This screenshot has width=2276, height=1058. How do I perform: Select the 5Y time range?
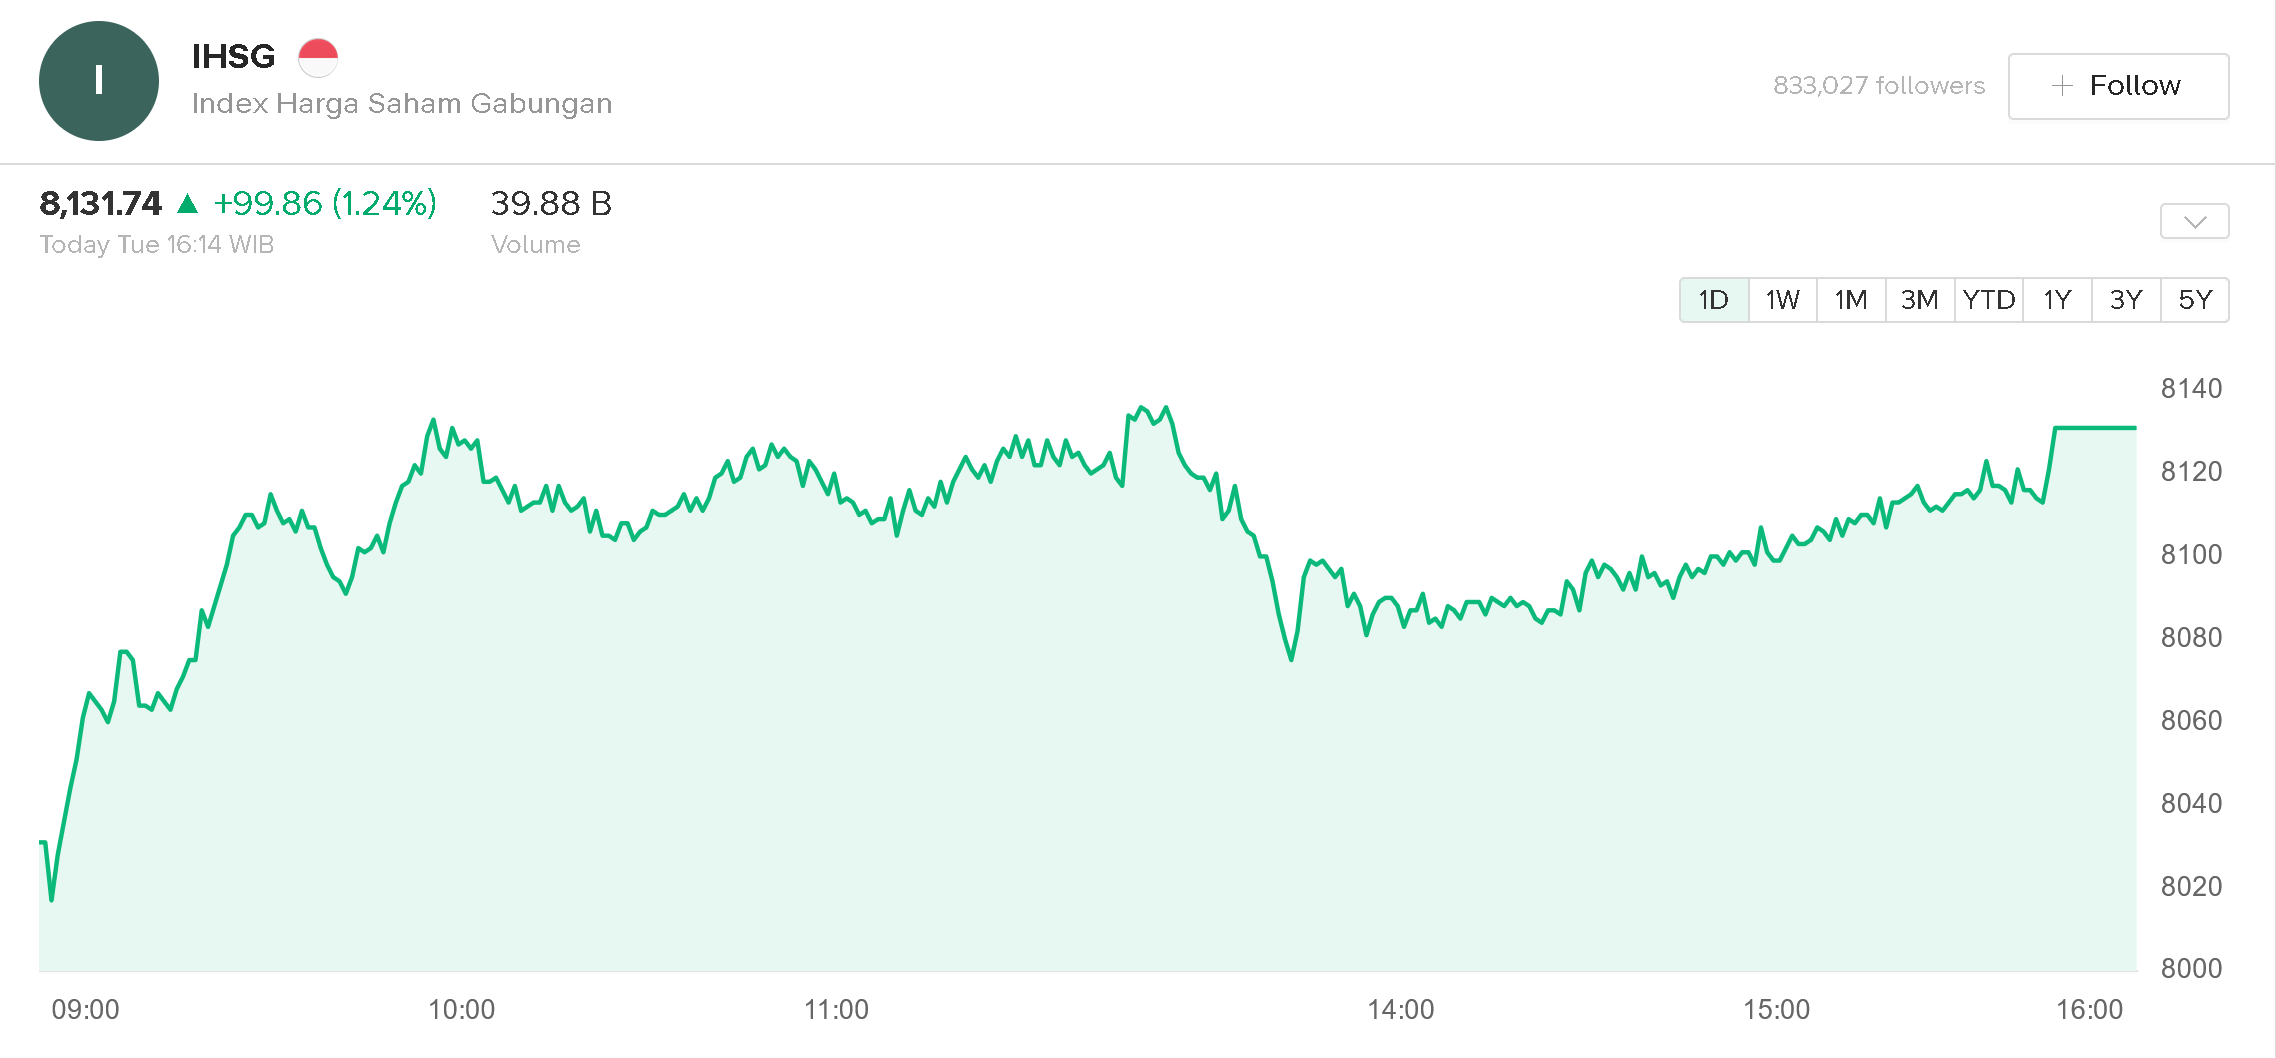click(2195, 300)
